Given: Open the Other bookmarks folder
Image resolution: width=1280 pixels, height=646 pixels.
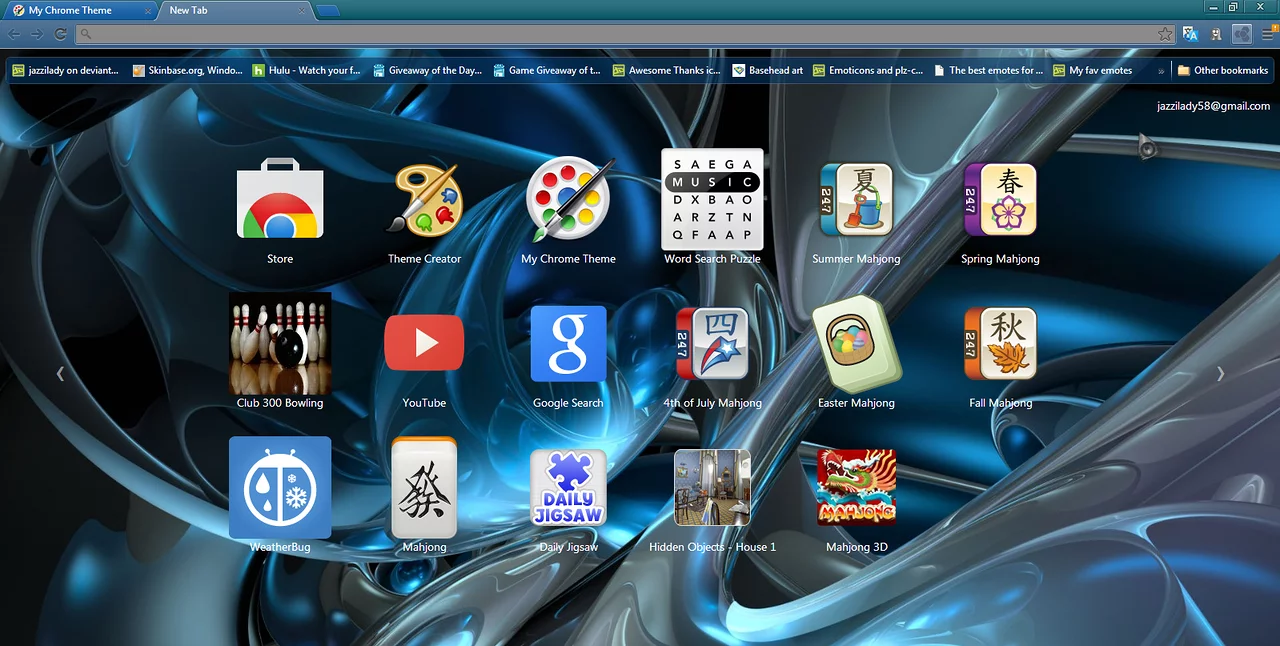Looking at the screenshot, I should coord(1222,71).
